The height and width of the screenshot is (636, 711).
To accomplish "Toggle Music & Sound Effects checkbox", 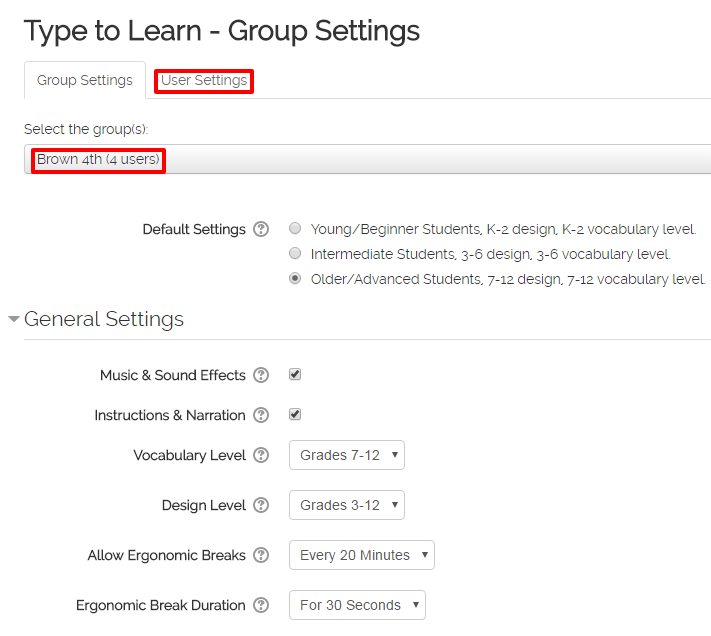I will click(295, 374).
